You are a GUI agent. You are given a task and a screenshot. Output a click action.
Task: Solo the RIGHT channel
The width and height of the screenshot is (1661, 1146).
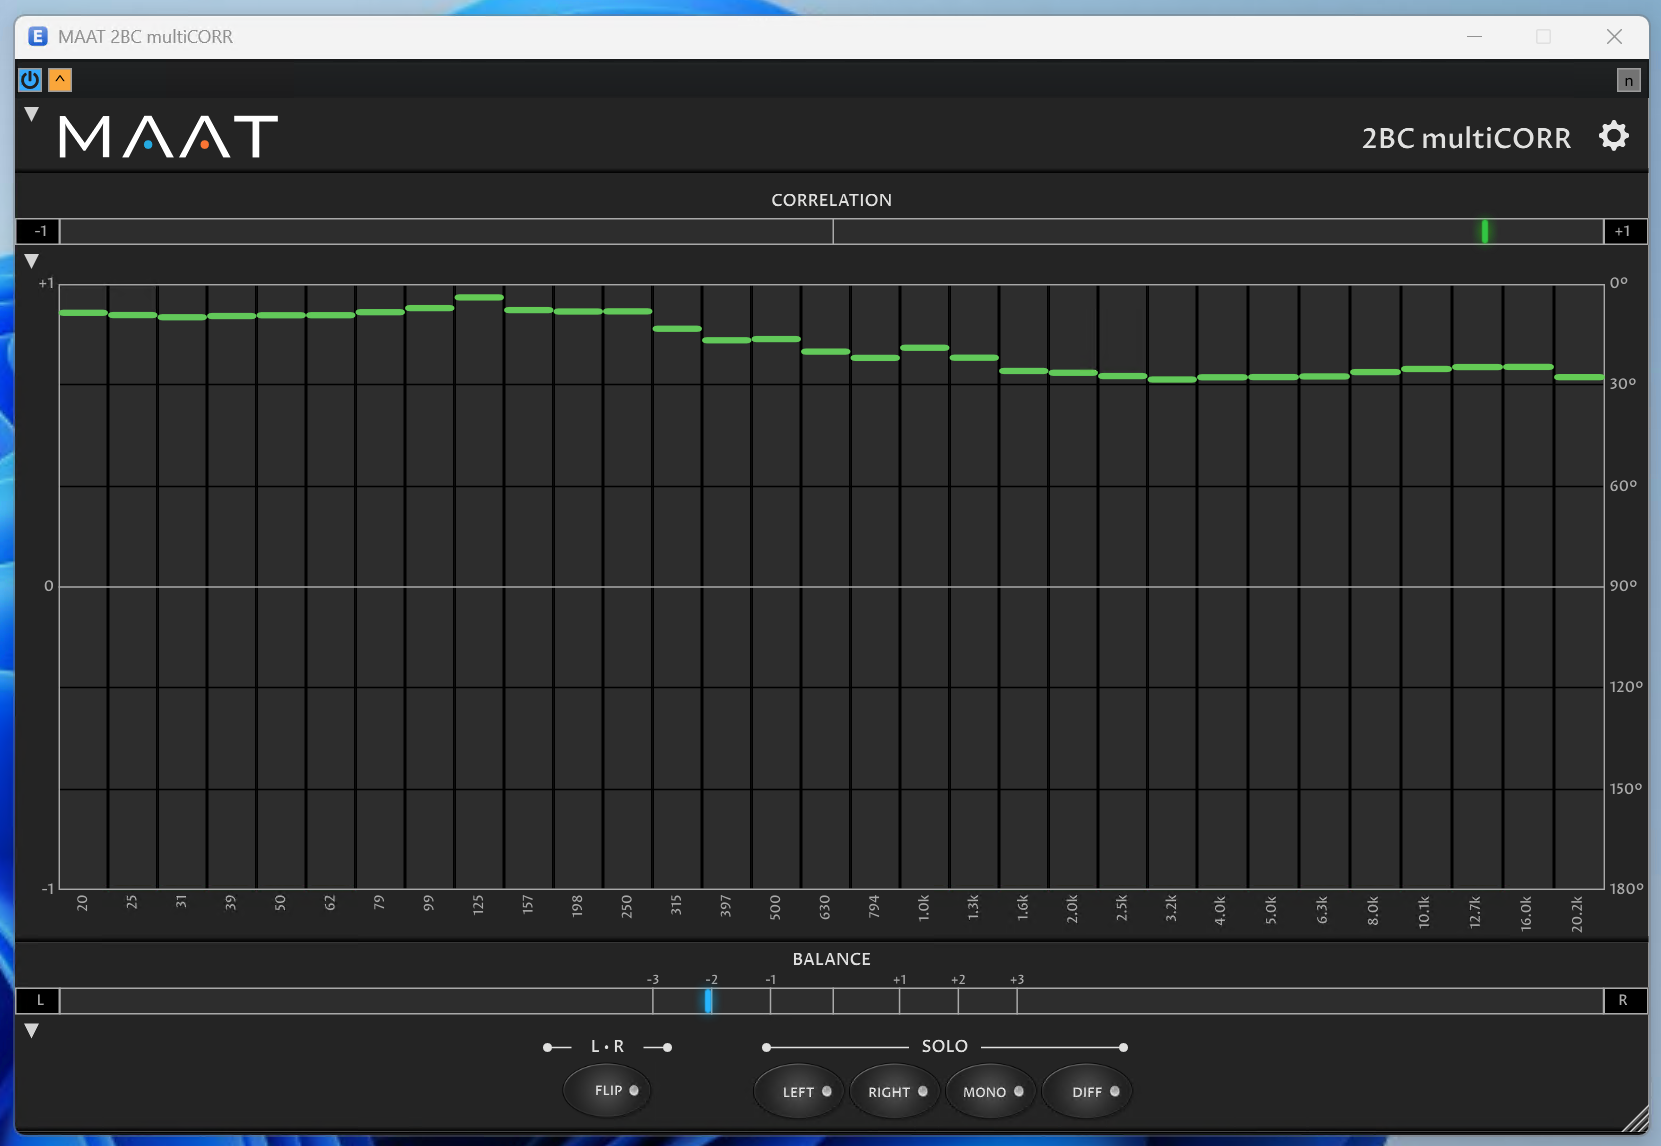click(x=897, y=1092)
